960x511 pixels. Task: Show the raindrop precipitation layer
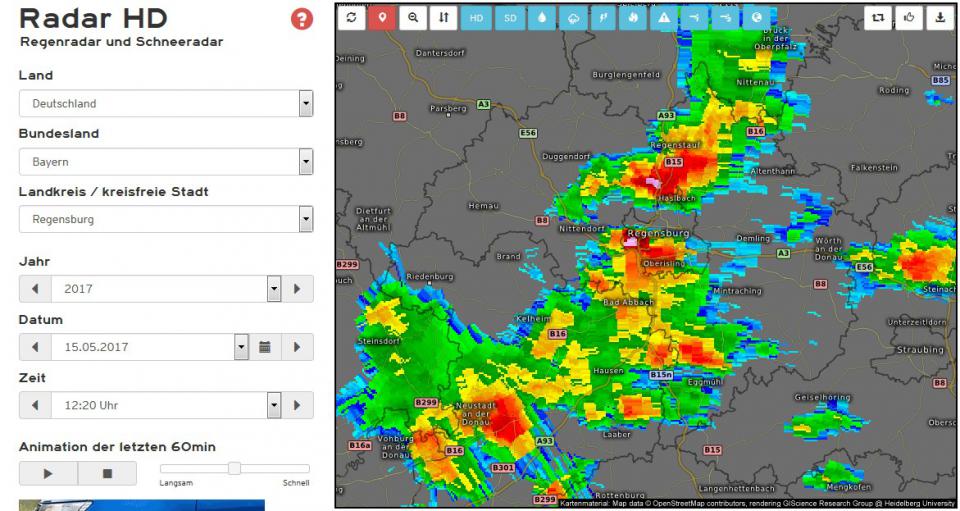coord(541,18)
